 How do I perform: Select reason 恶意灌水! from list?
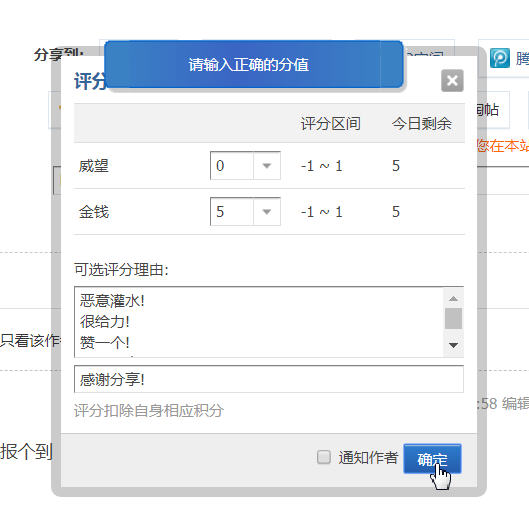112,300
